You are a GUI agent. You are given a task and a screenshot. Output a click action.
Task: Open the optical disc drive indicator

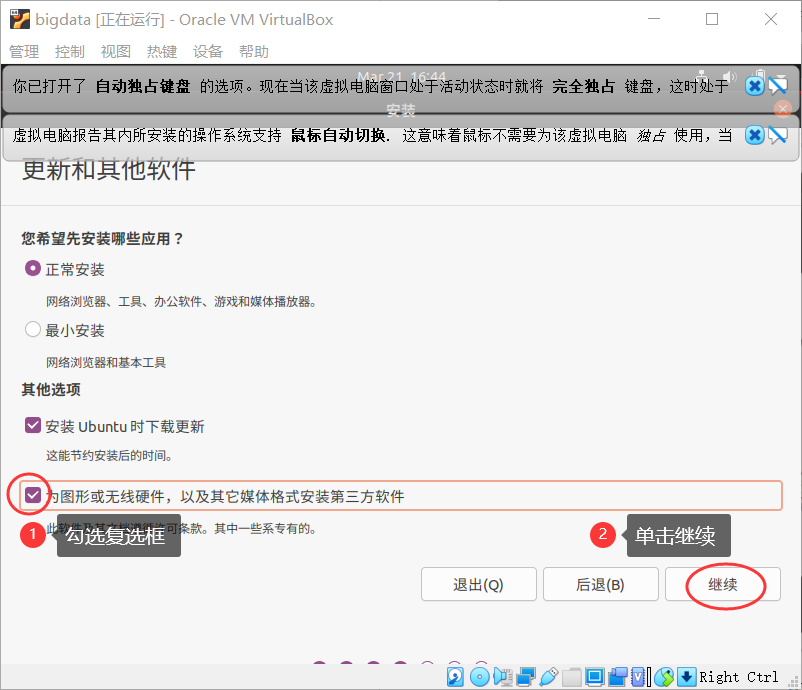tap(479, 677)
